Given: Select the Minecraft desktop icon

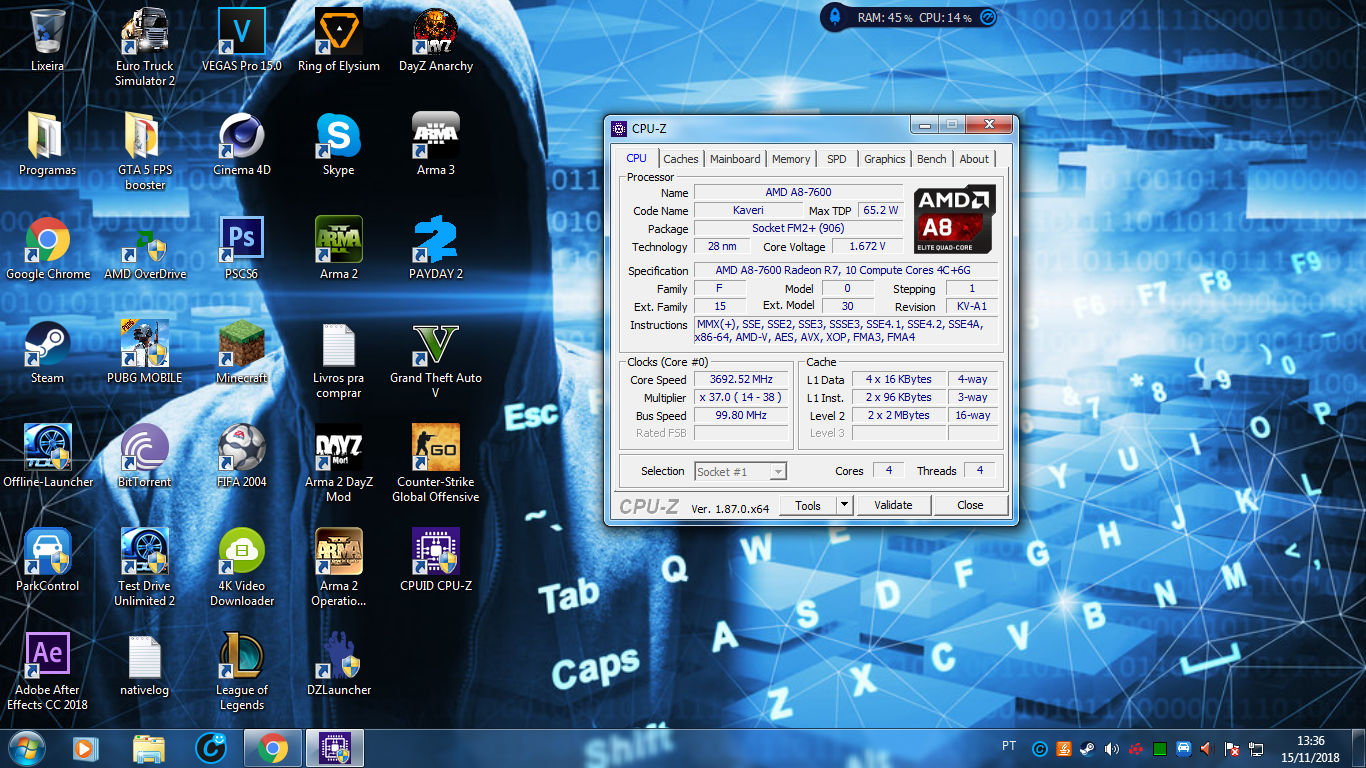Looking at the screenshot, I should 242,352.
